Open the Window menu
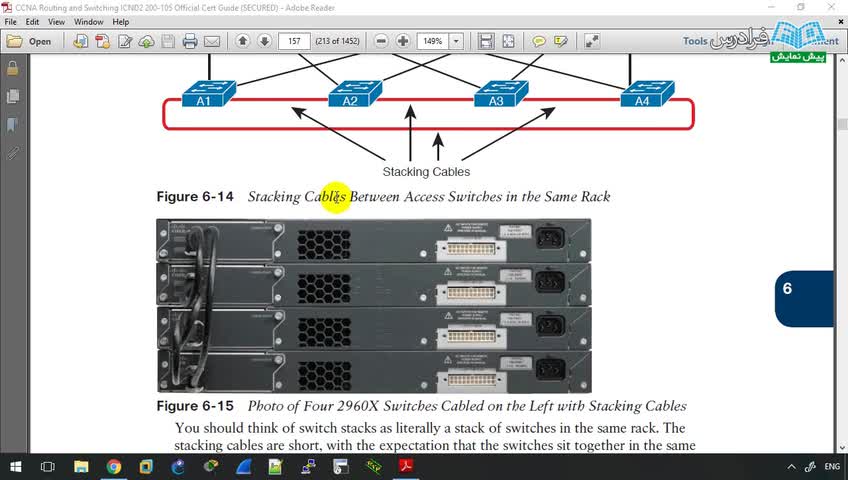 pyautogui.click(x=89, y=22)
